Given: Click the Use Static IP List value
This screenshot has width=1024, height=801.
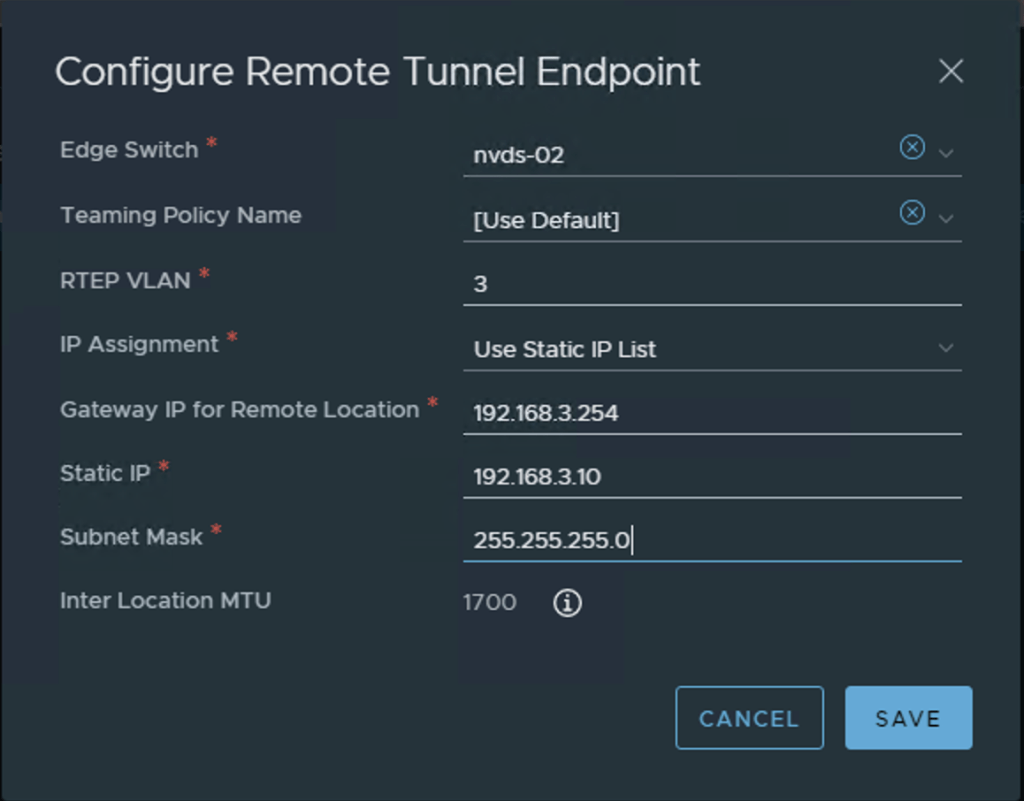Looking at the screenshot, I should (565, 349).
